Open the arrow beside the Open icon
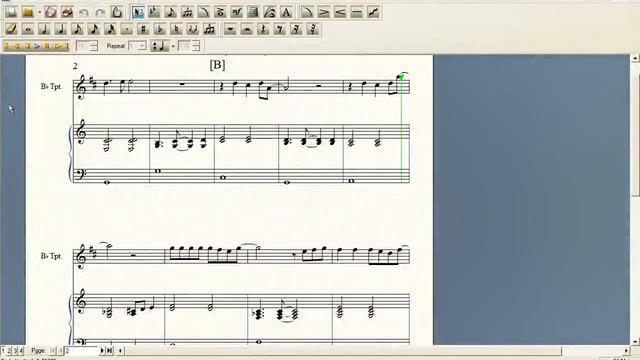 click(40, 12)
